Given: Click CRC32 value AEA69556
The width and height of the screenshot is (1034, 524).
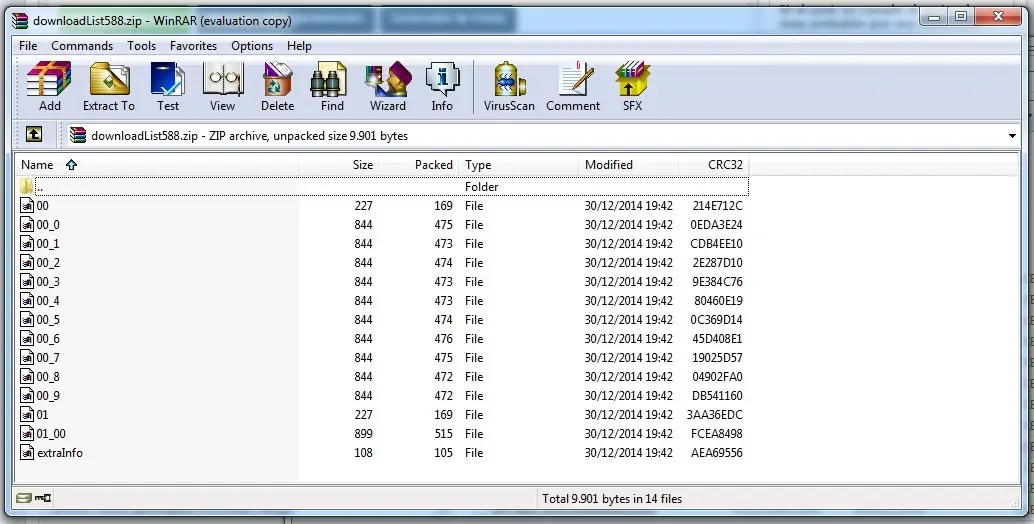Looking at the screenshot, I should point(716,453).
